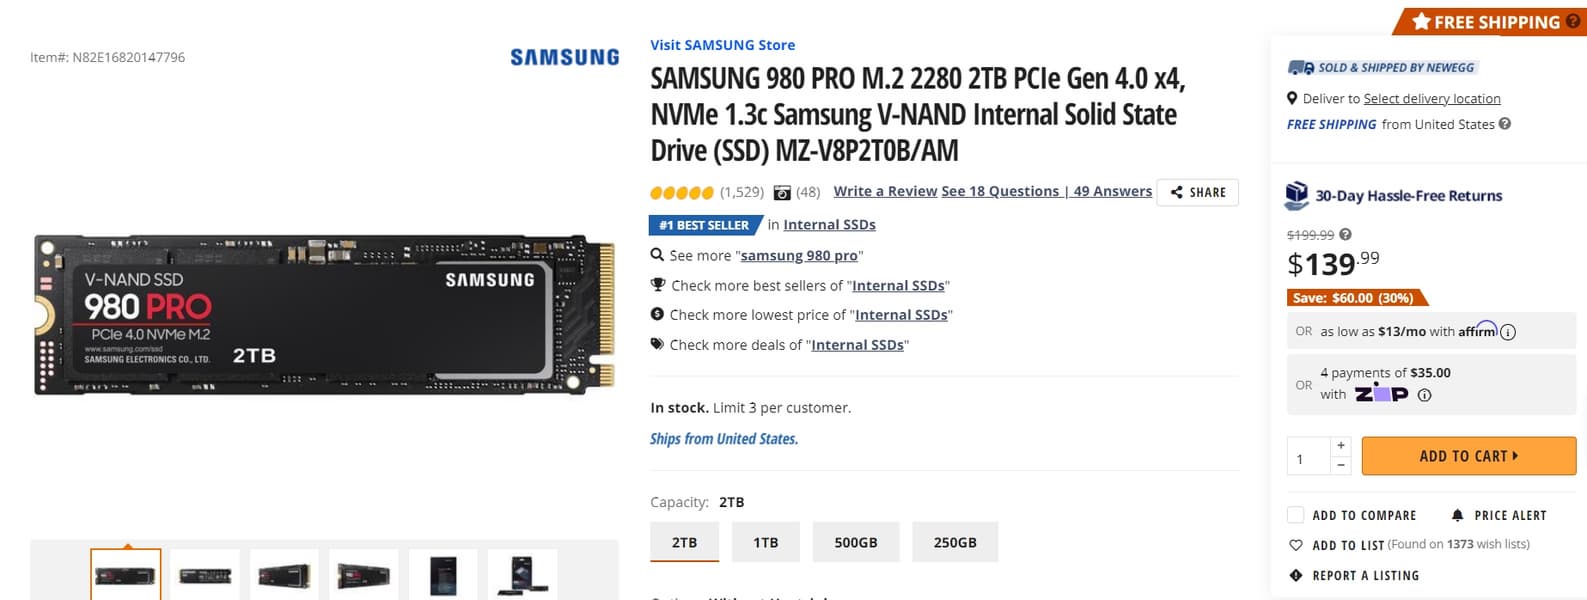Visit the SAMSUNG Store link
The image size is (1587, 600).
pyautogui.click(x=722, y=45)
